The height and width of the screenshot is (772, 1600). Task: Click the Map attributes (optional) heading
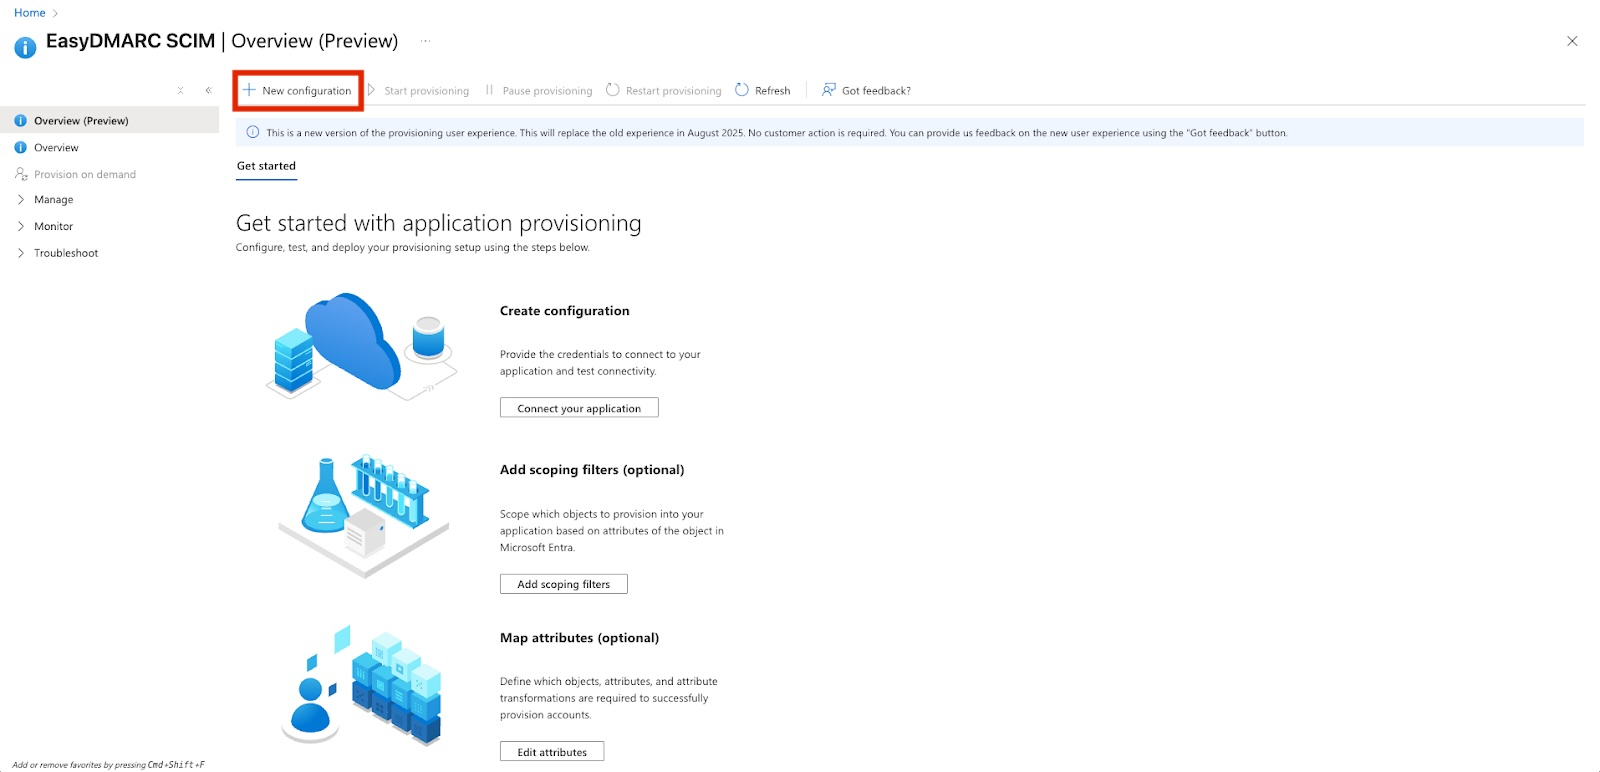579,638
